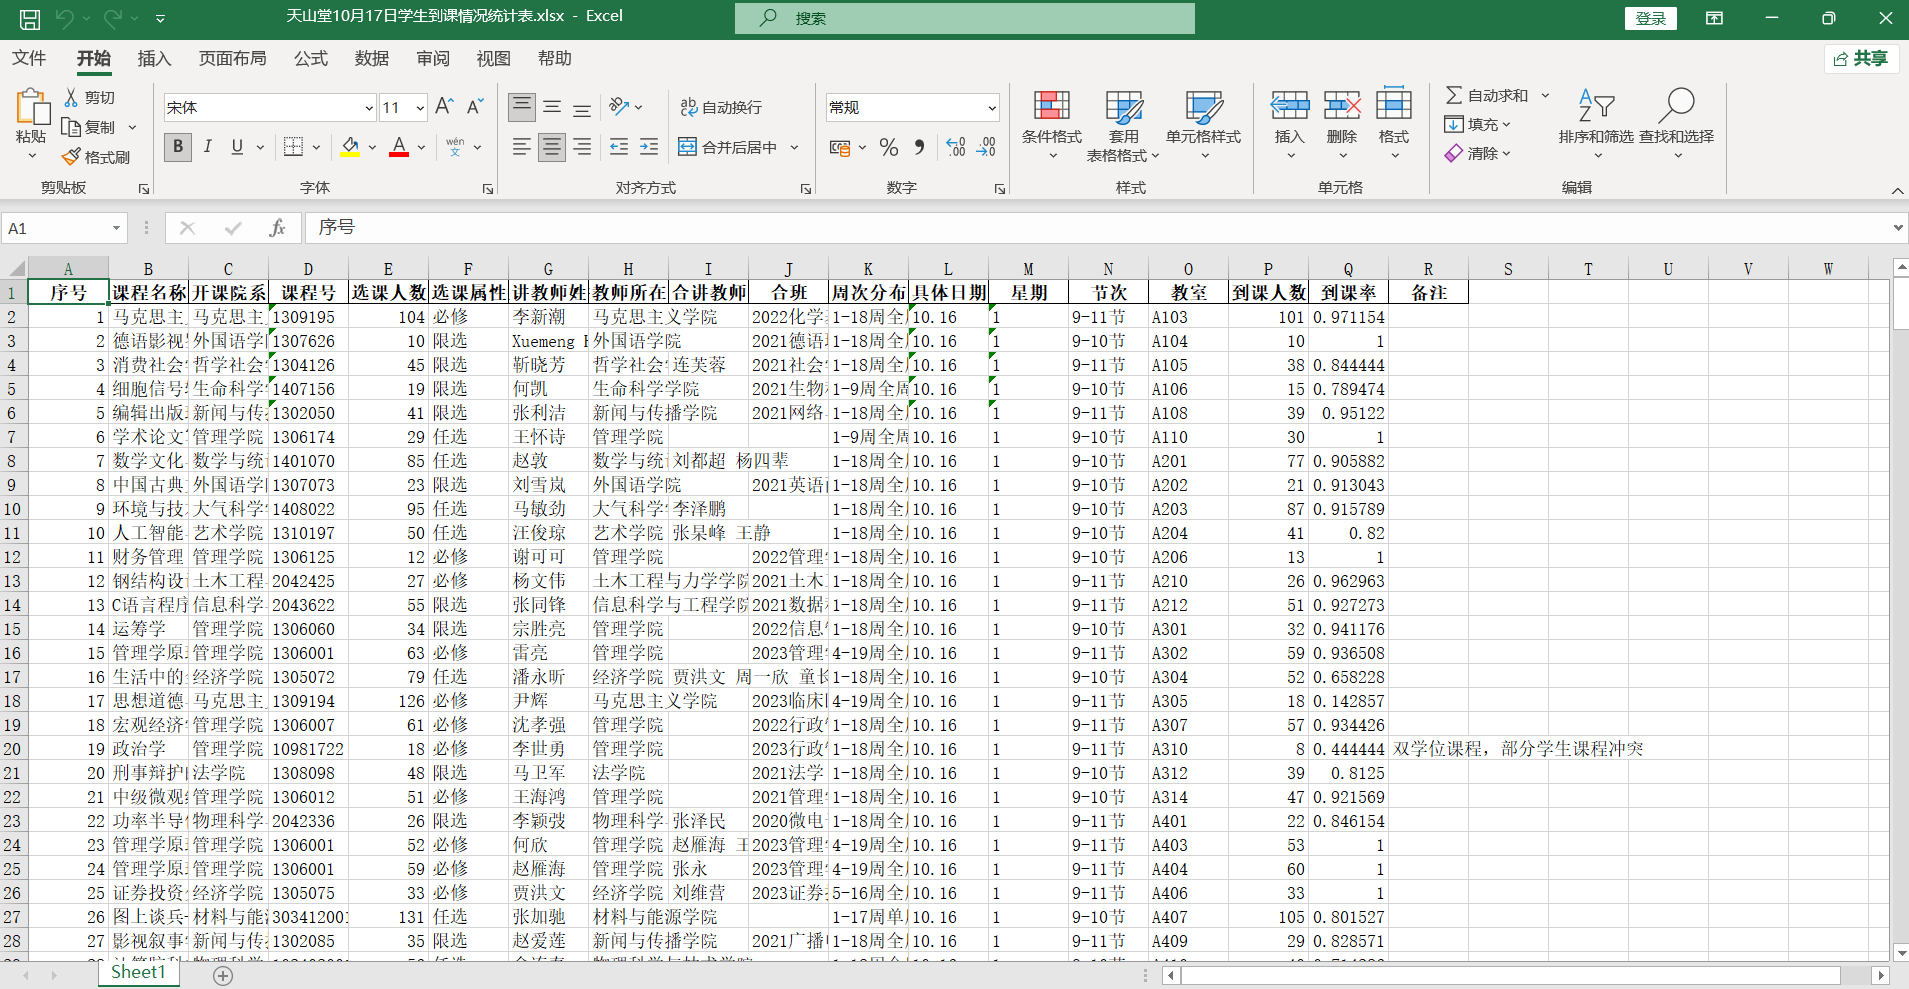The height and width of the screenshot is (989, 1909).
Task: Click the Format Painter brush icon
Action: tap(72, 157)
